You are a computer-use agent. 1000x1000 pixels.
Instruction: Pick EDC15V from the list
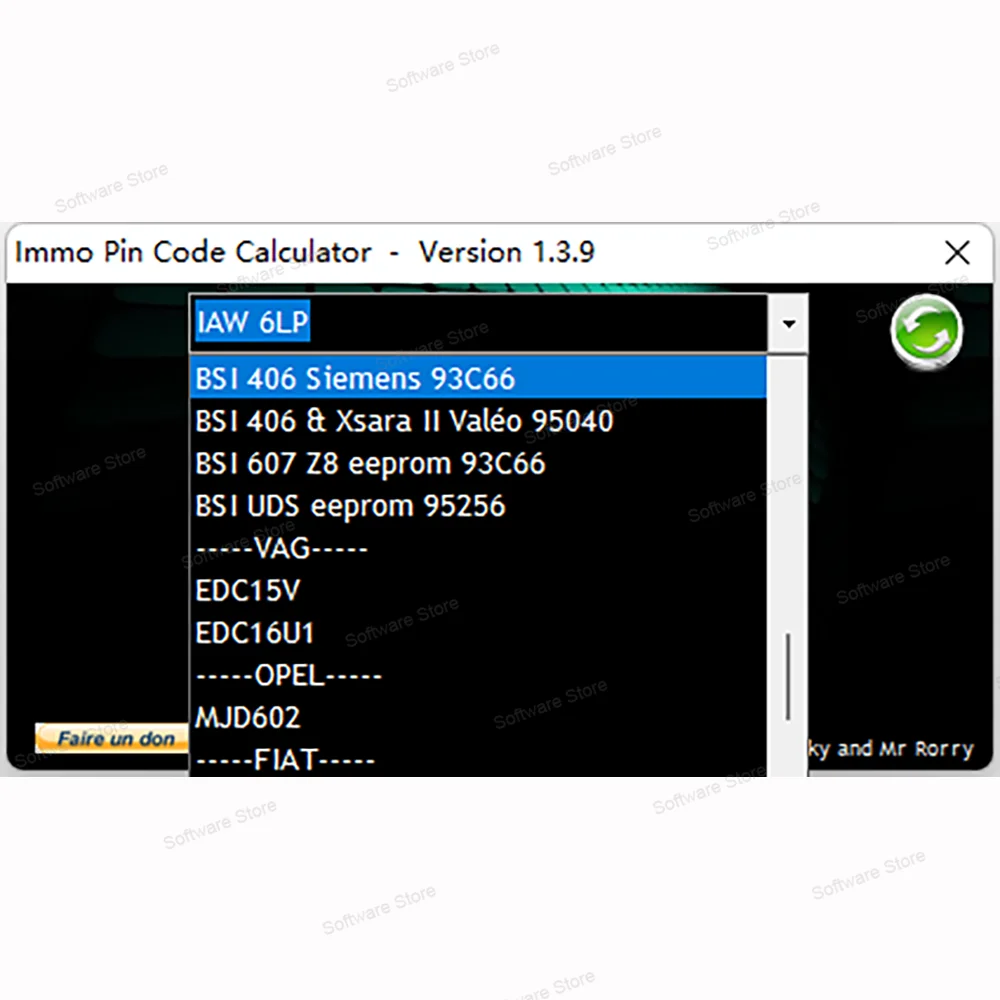478,590
